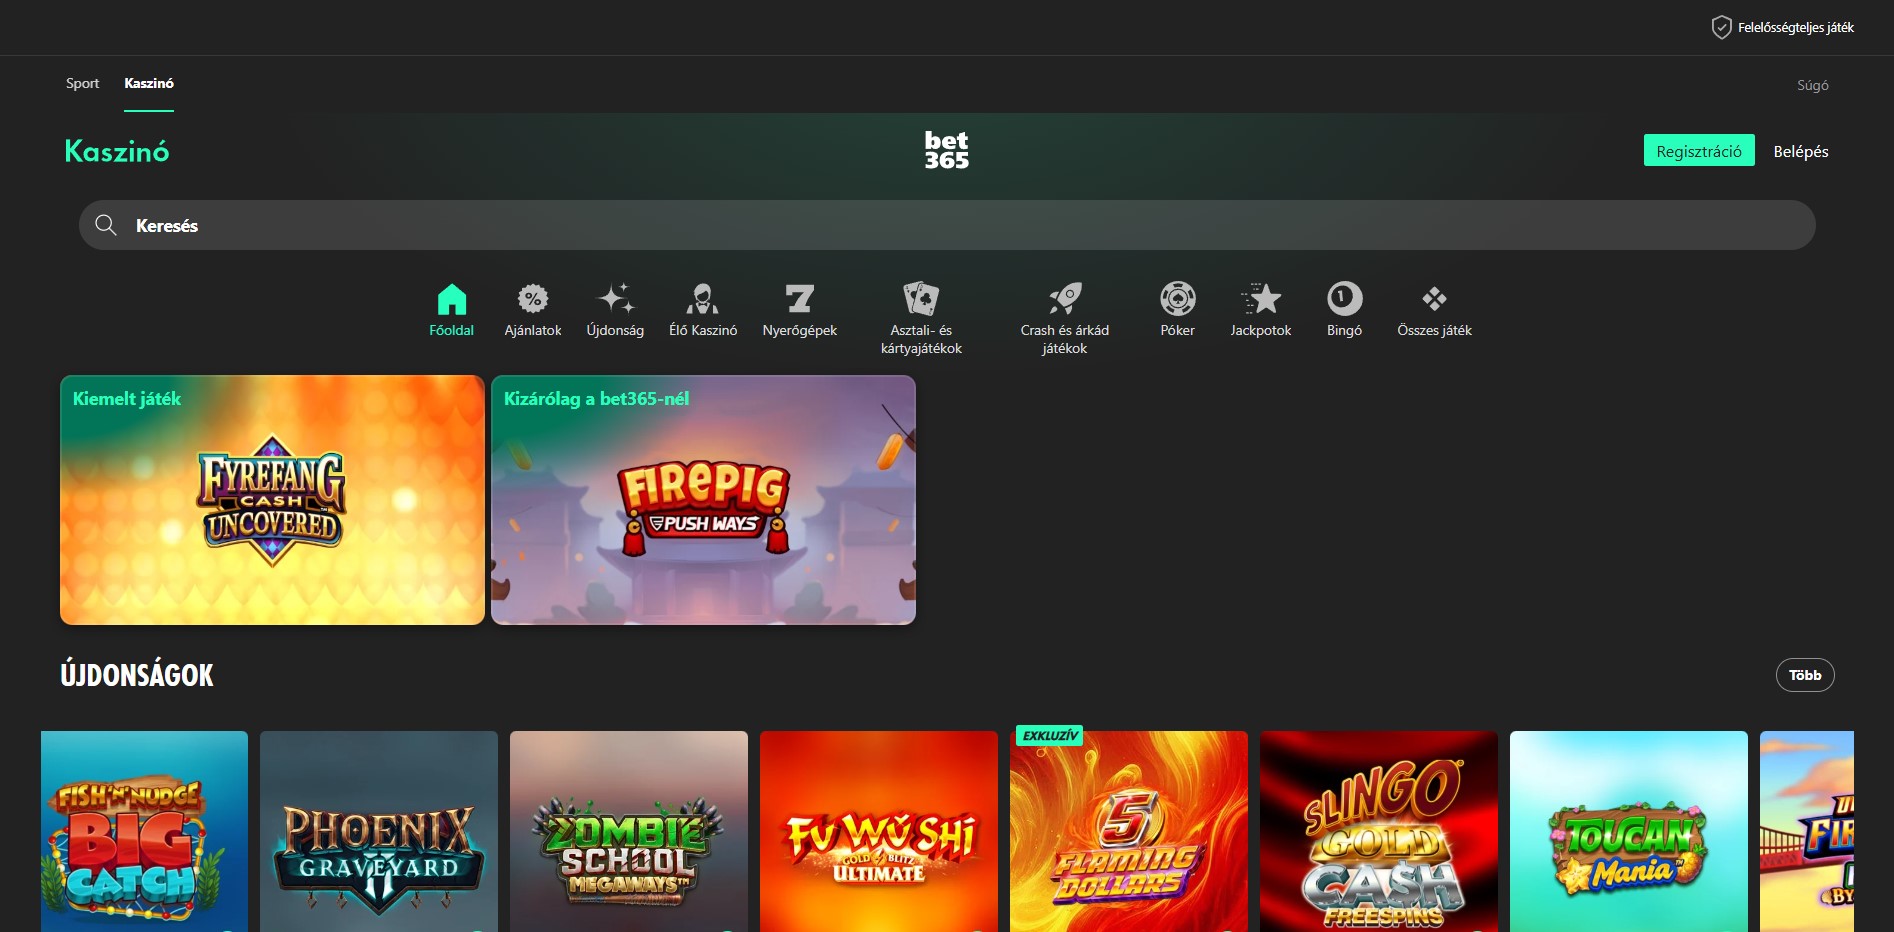Screen dimensions: 1894x932
Task: Click the EXKLUZÍV badge on Flaming Dollars
Action: tap(1049, 735)
